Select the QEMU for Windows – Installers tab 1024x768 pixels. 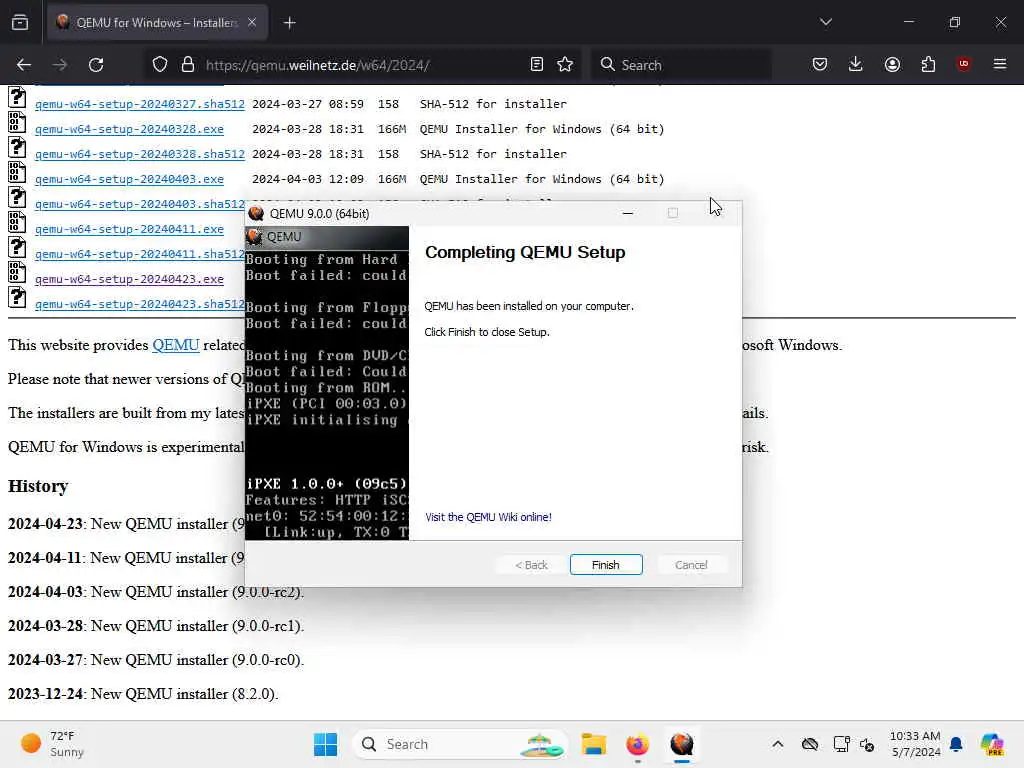pos(157,23)
